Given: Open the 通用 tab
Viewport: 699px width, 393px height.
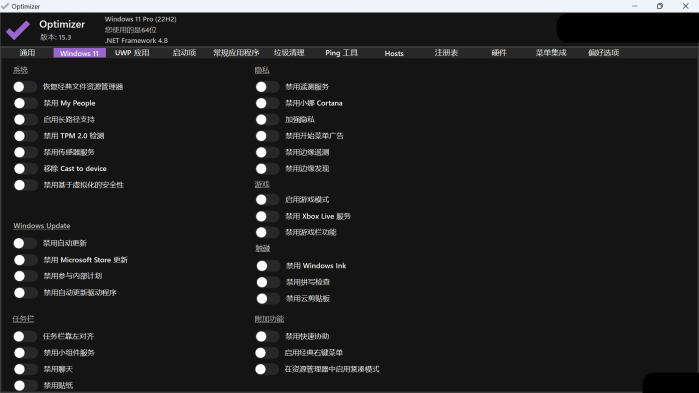Looking at the screenshot, I should coord(27,53).
